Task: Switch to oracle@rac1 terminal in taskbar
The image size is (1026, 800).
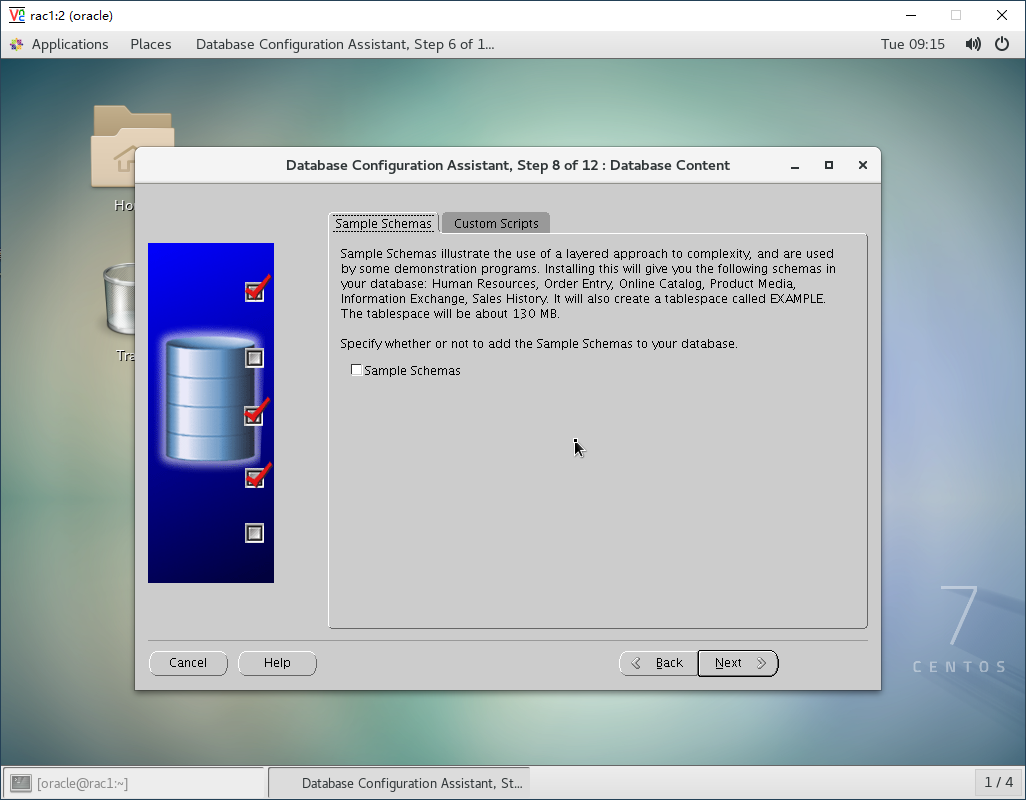Action: 134,783
